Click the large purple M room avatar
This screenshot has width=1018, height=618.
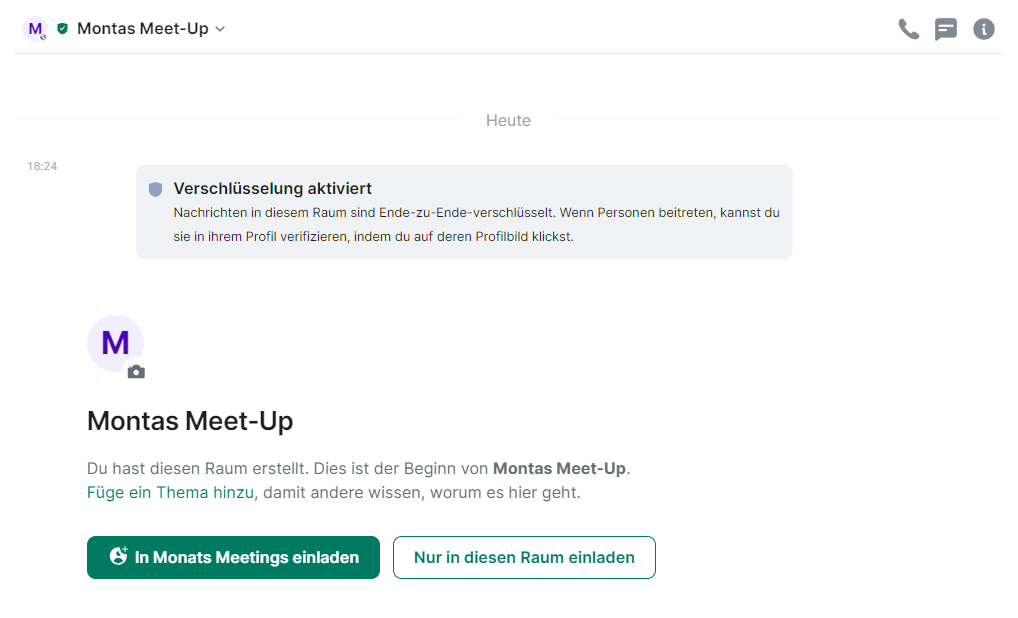coord(115,343)
